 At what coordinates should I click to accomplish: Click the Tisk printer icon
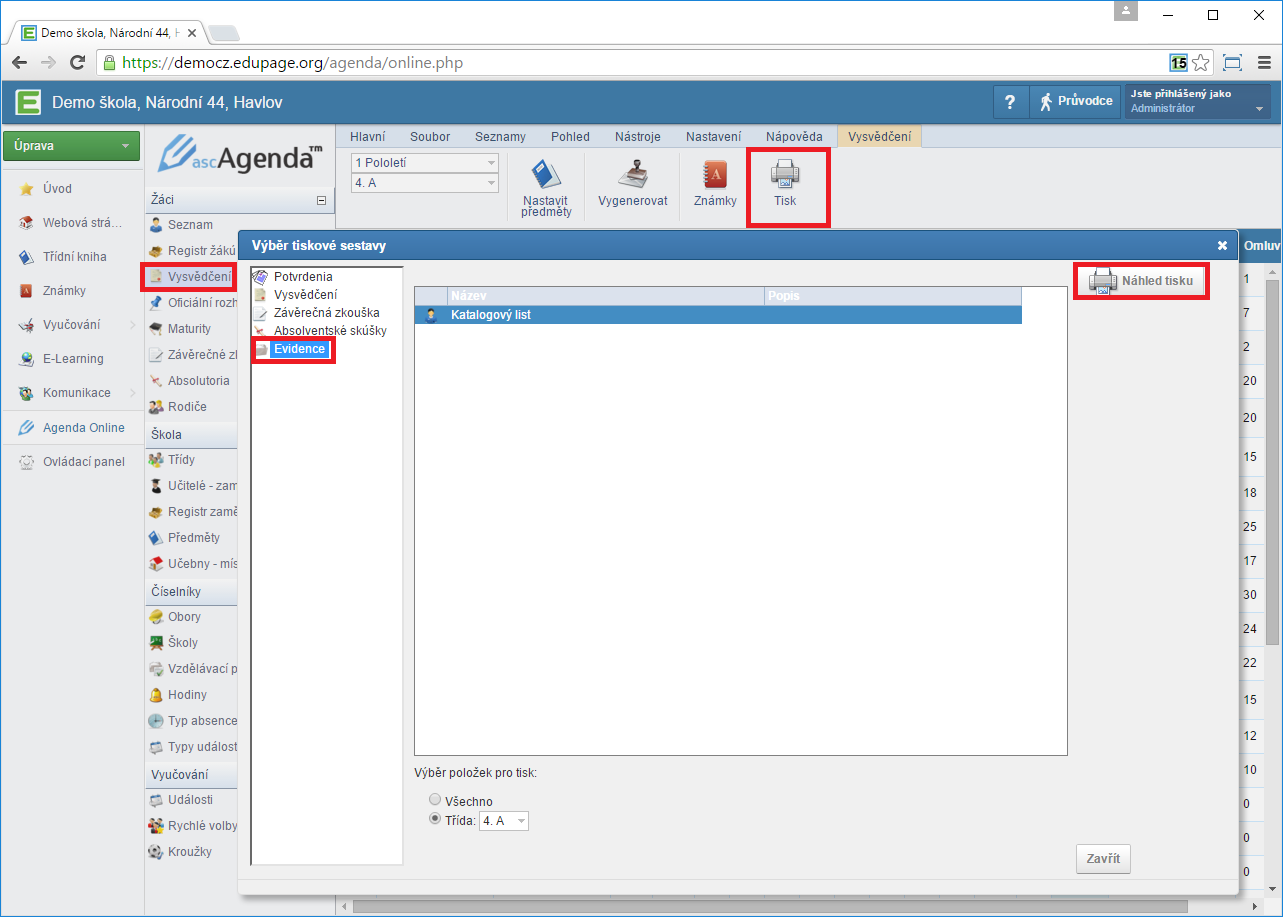pos(785,175)
